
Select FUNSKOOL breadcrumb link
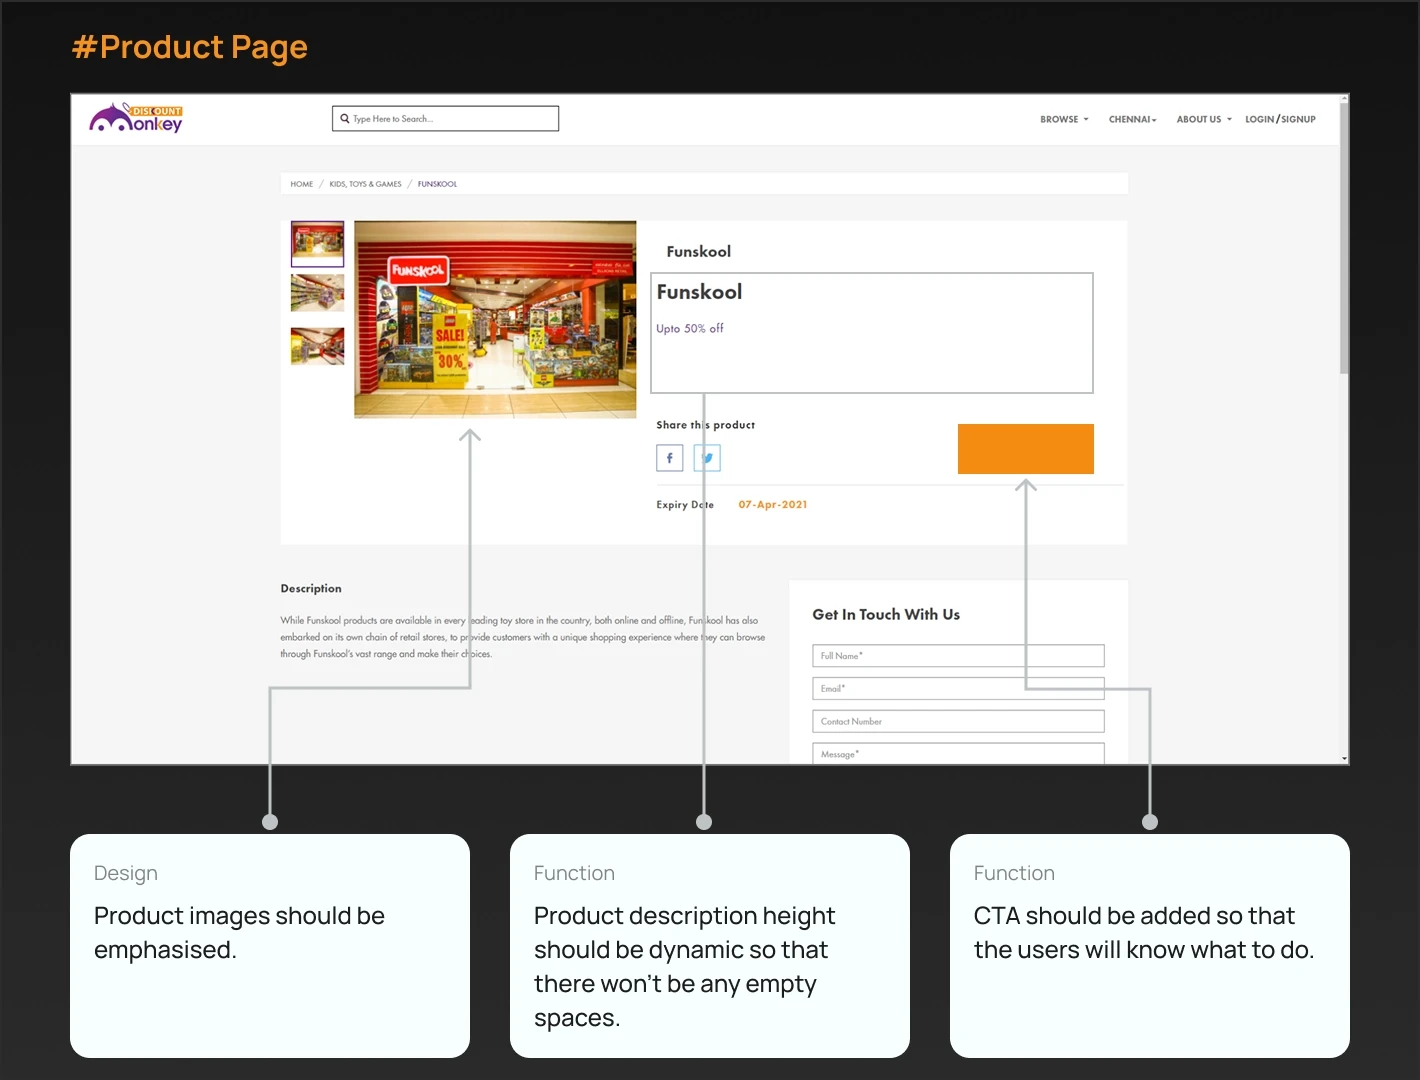pos(437,184)
